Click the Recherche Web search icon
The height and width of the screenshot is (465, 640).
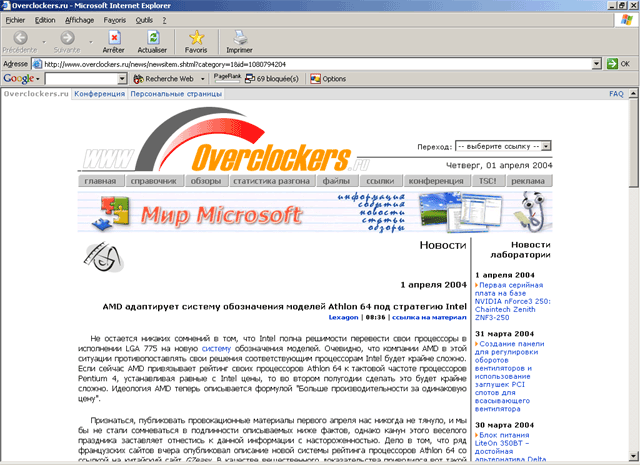(138, 79)
